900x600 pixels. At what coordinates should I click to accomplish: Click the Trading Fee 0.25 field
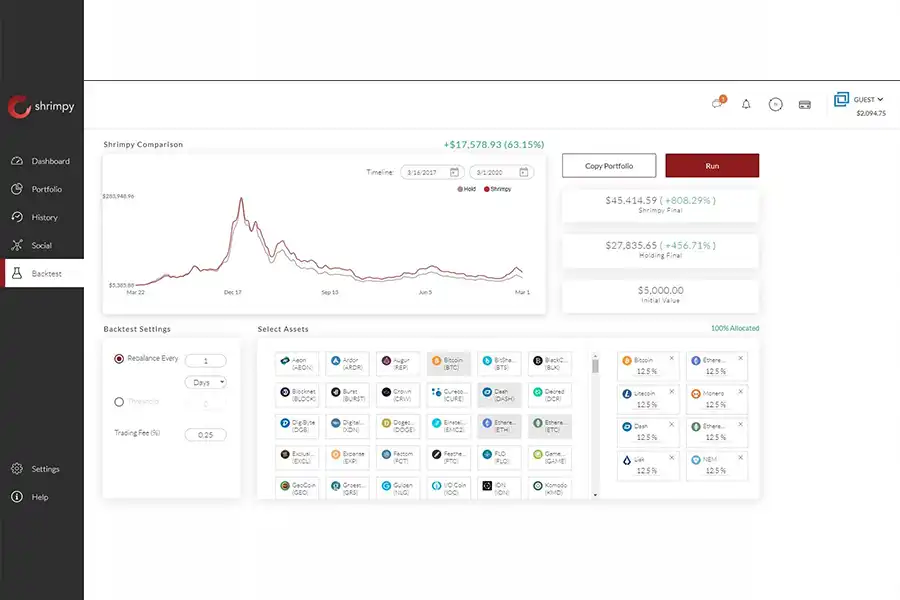coord(205,435)
